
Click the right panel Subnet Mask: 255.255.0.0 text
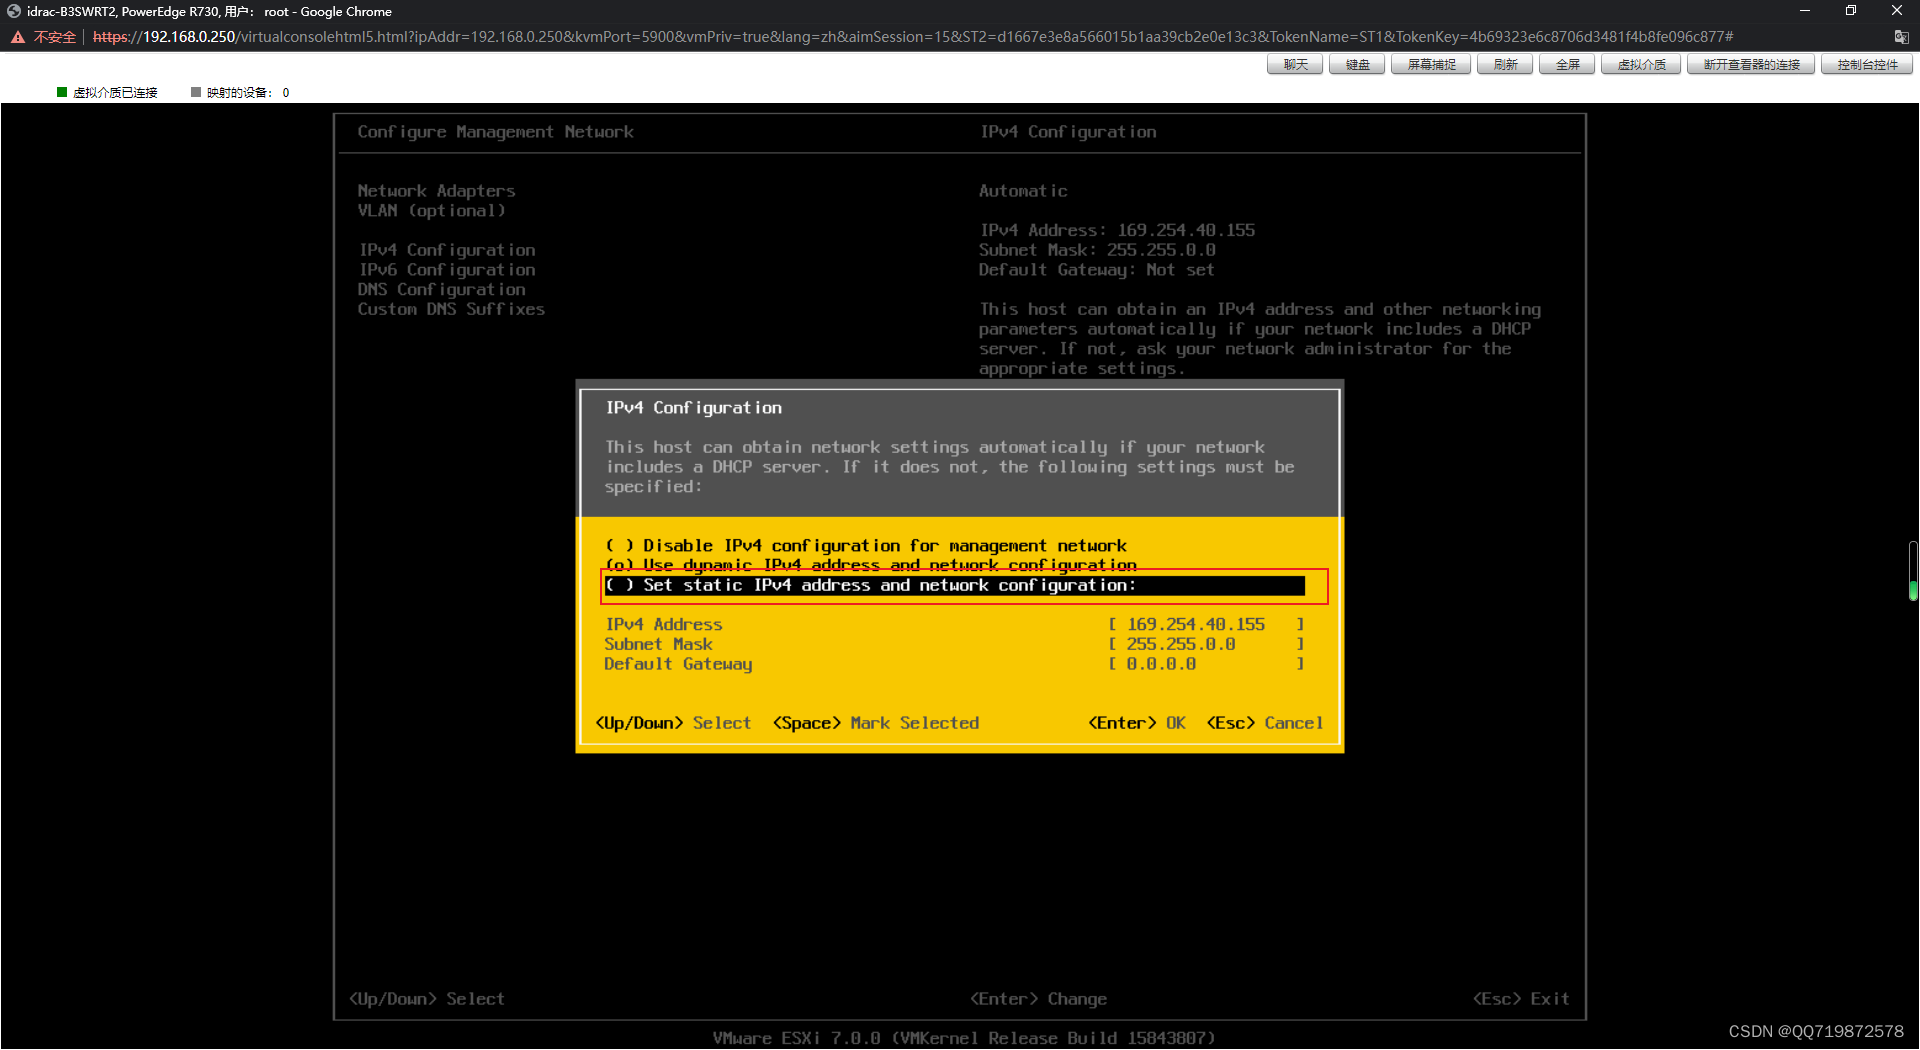coord(1097,250)
